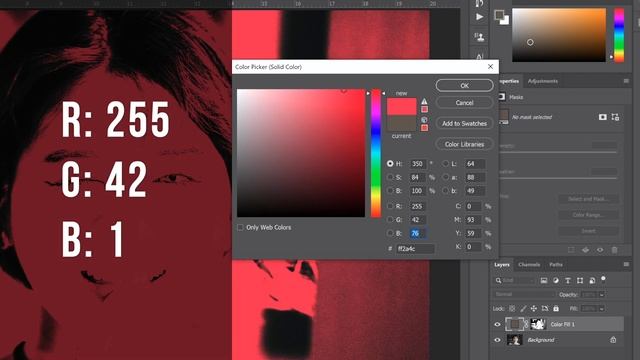Screen dimensions: 640x360
Task: Open Color Libraries
Action: (x=464, y=144)
